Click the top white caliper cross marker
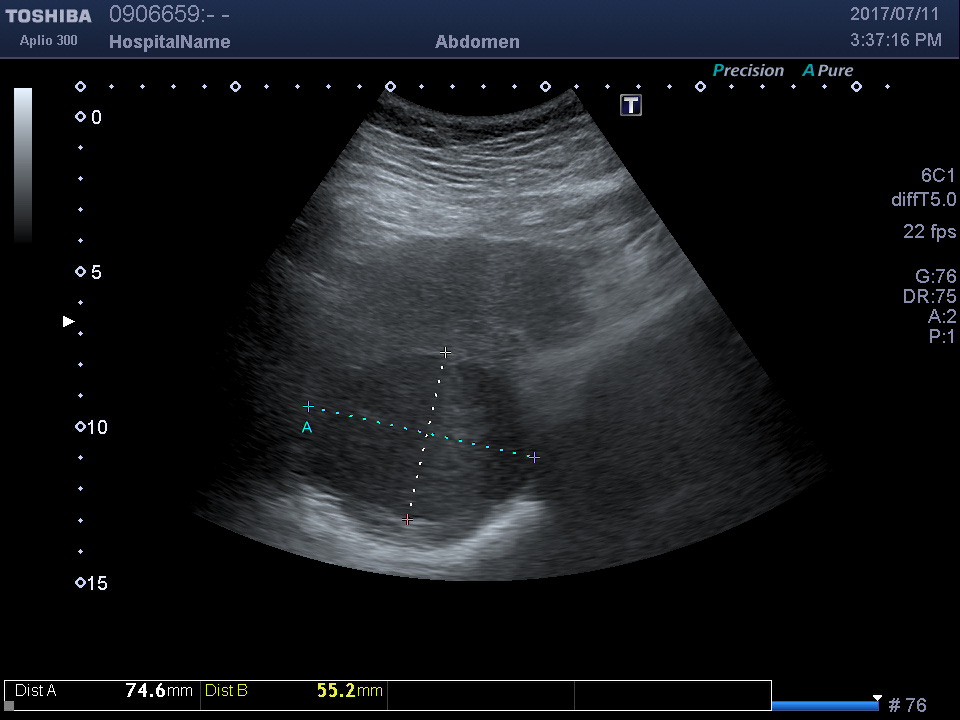The width and height of the screenshot is (960, 720). click(x=446, y=352)
